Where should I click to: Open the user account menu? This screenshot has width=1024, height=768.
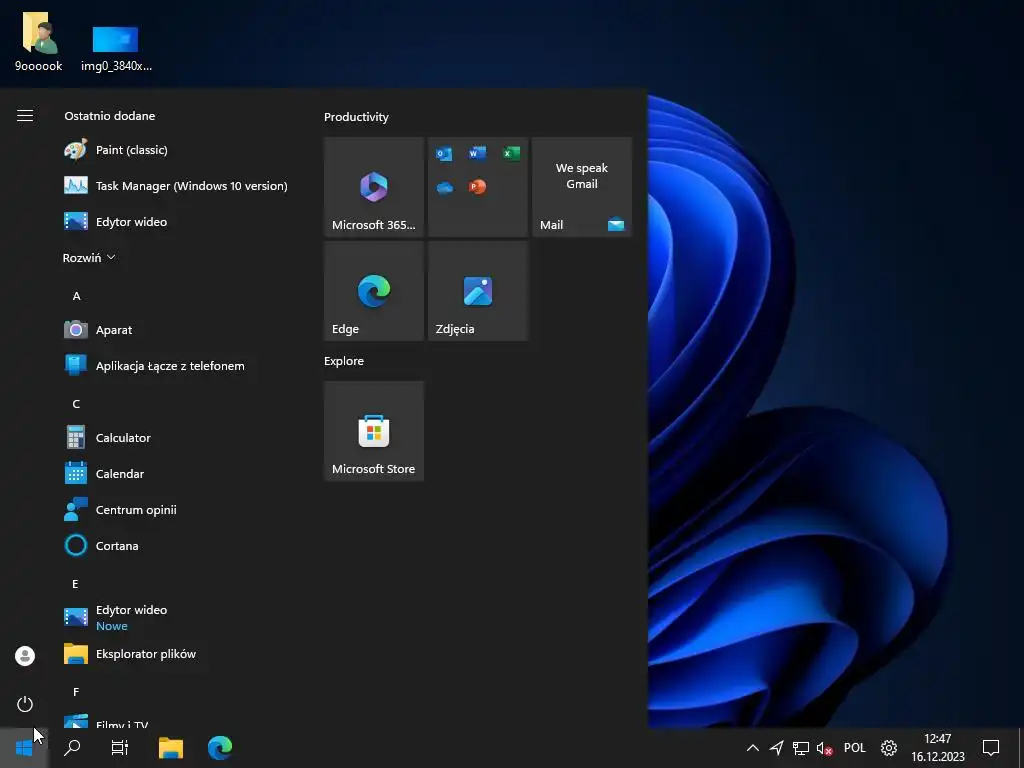[x=25, y=656]
